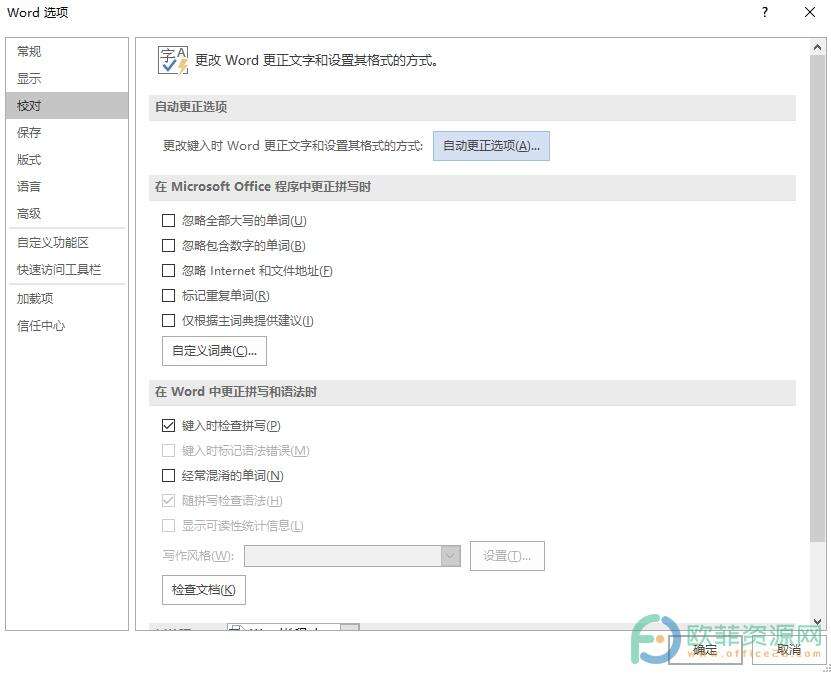Click the scrollbar down arrow

(x=817, y=622)
